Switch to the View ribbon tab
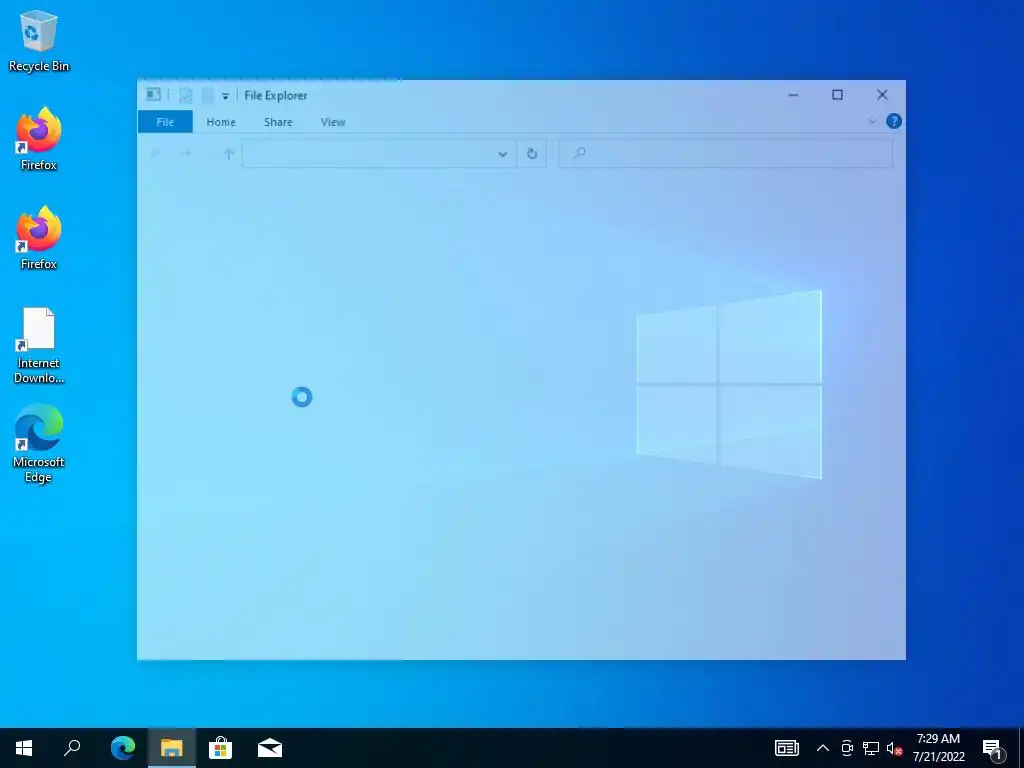Screen dimensions: 1024x768 [333, 121]
